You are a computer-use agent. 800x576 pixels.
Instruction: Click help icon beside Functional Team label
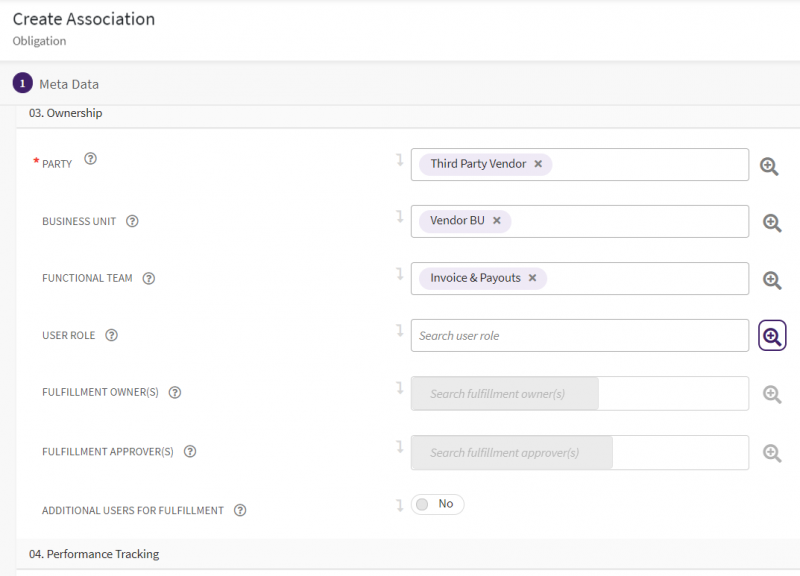[x=149, y=278]
